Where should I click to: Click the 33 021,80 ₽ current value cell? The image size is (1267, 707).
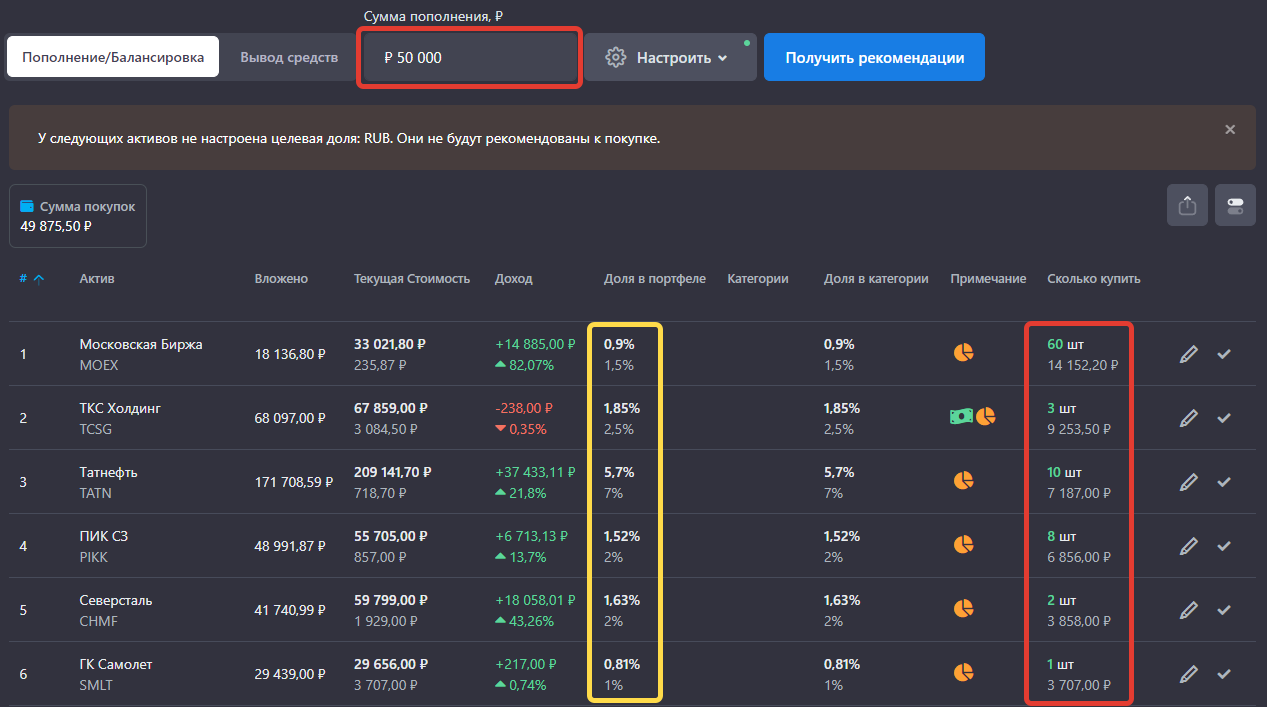(x=390, y=344)
